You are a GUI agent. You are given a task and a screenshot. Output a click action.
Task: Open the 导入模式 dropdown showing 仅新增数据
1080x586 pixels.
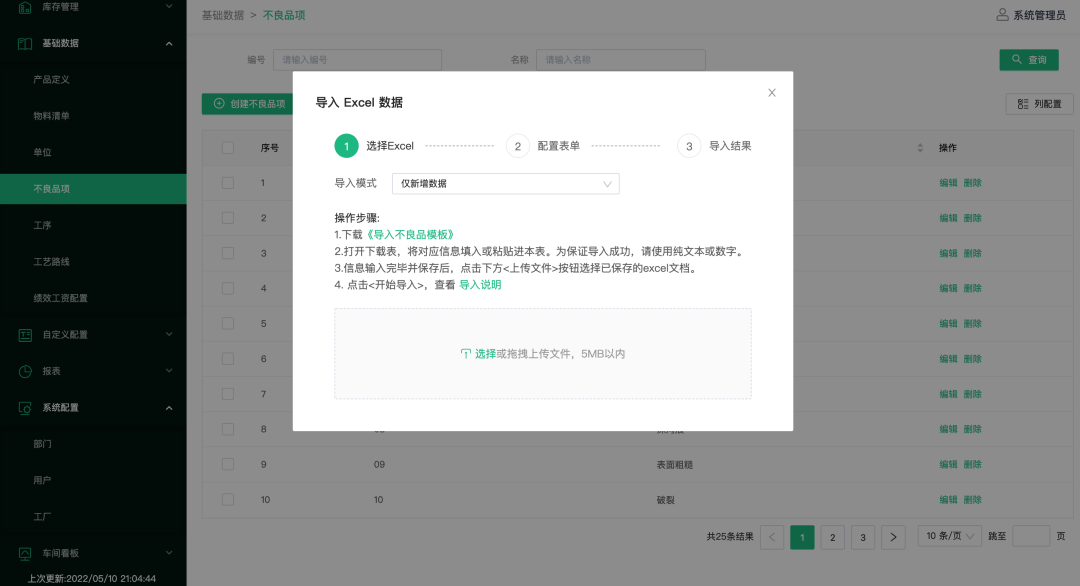point(505,183)
